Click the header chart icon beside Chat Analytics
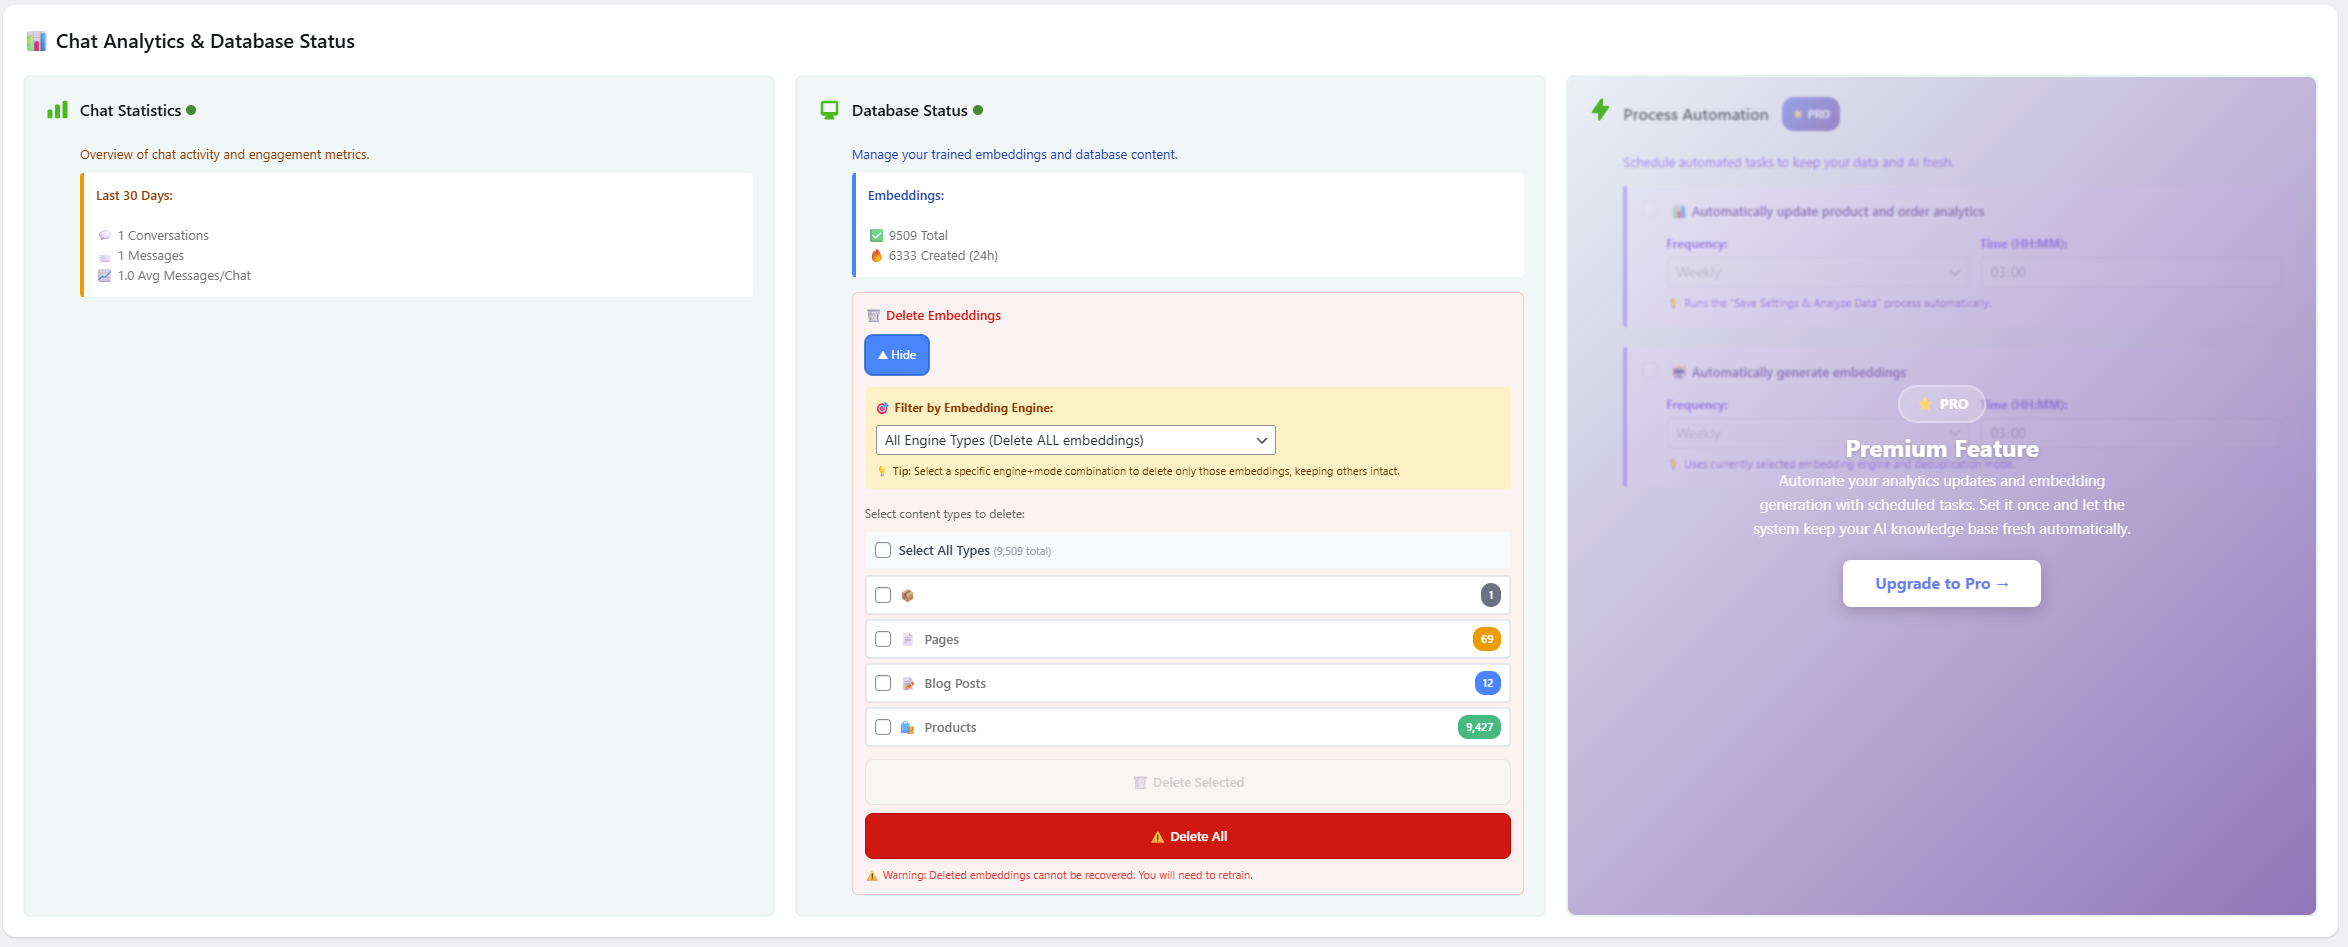The width and height of the screenshot is (2348, 947). pyautogui.click(x=36, y=41)
